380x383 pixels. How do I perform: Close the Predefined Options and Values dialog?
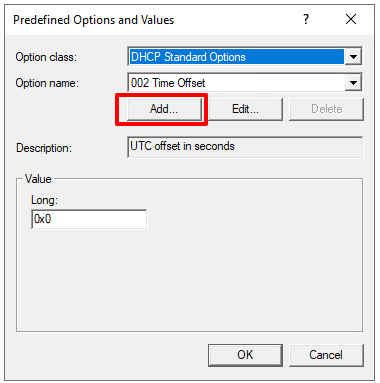[x=351, y=19]
